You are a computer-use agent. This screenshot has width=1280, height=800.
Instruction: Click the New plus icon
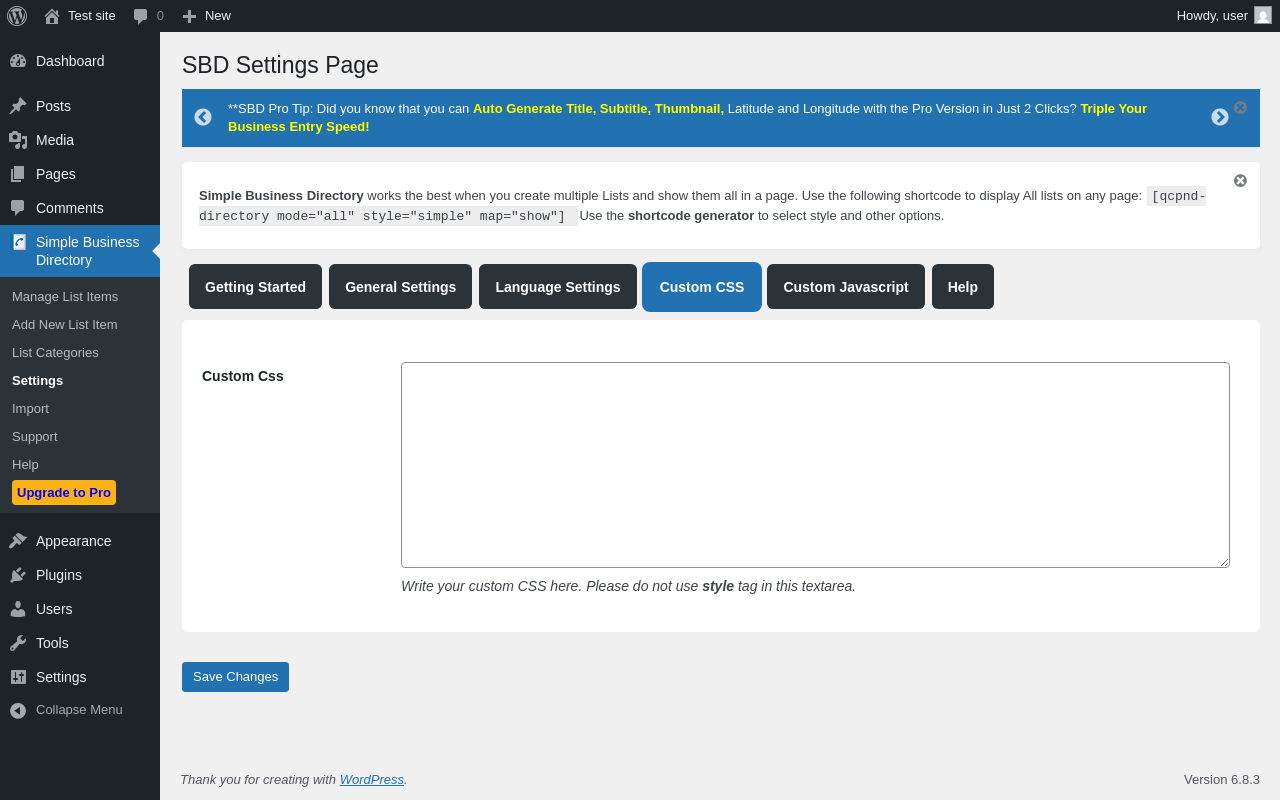point(189,16)
